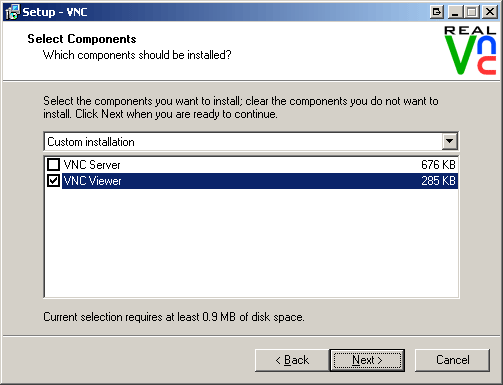Viewport: 503px width, 385px height.
Task: Select the highlighted VNC Viewer row label
Action: click(93, 181)
